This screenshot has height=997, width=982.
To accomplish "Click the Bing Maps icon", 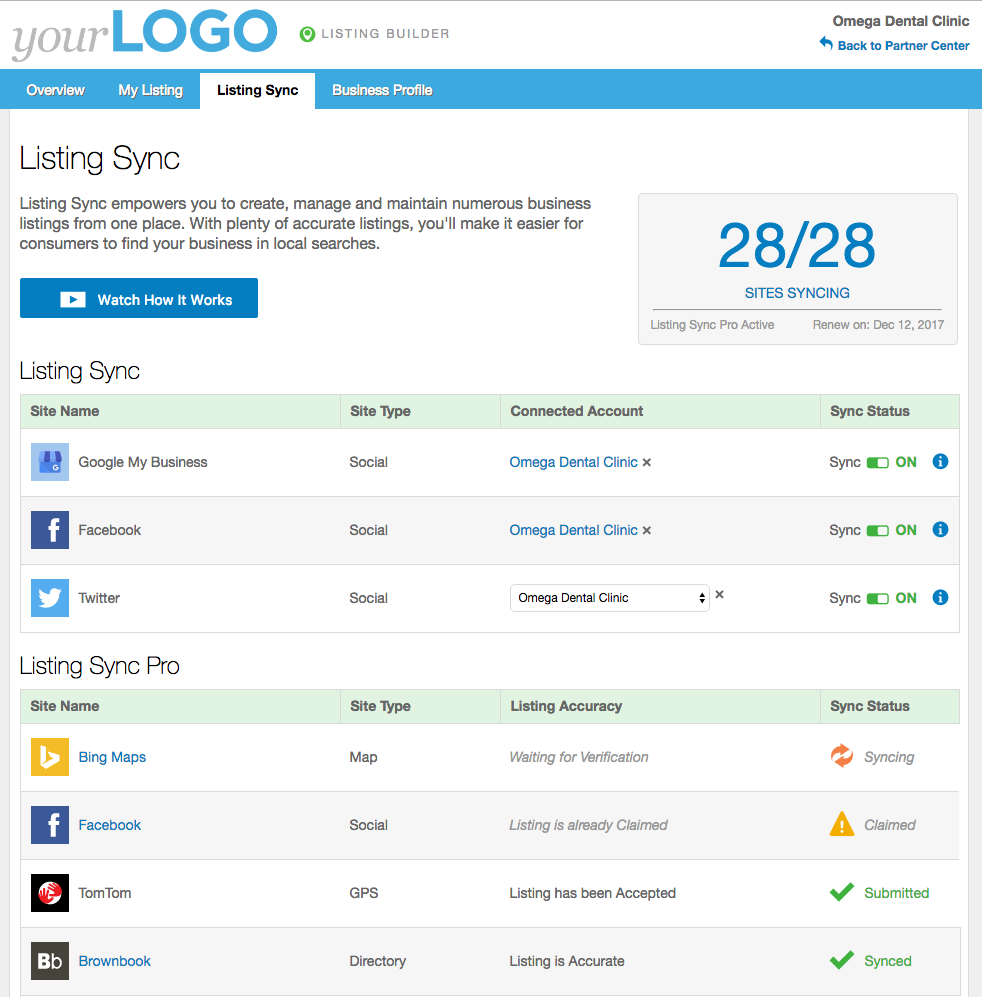I will tap(50, 757).
